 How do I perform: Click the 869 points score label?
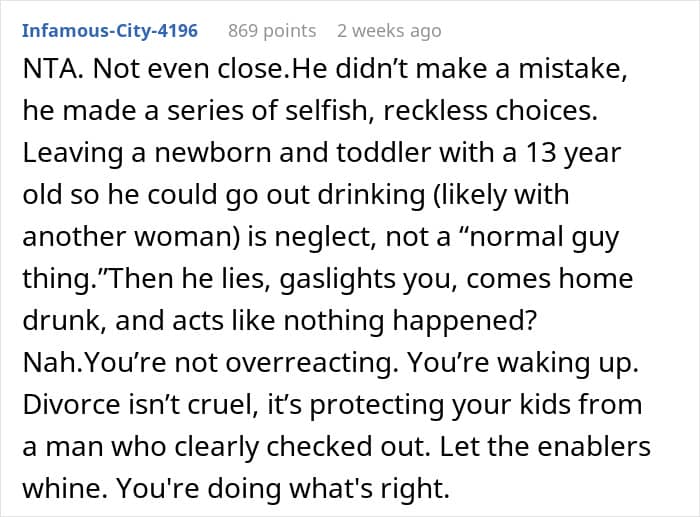tap(272, 31)
